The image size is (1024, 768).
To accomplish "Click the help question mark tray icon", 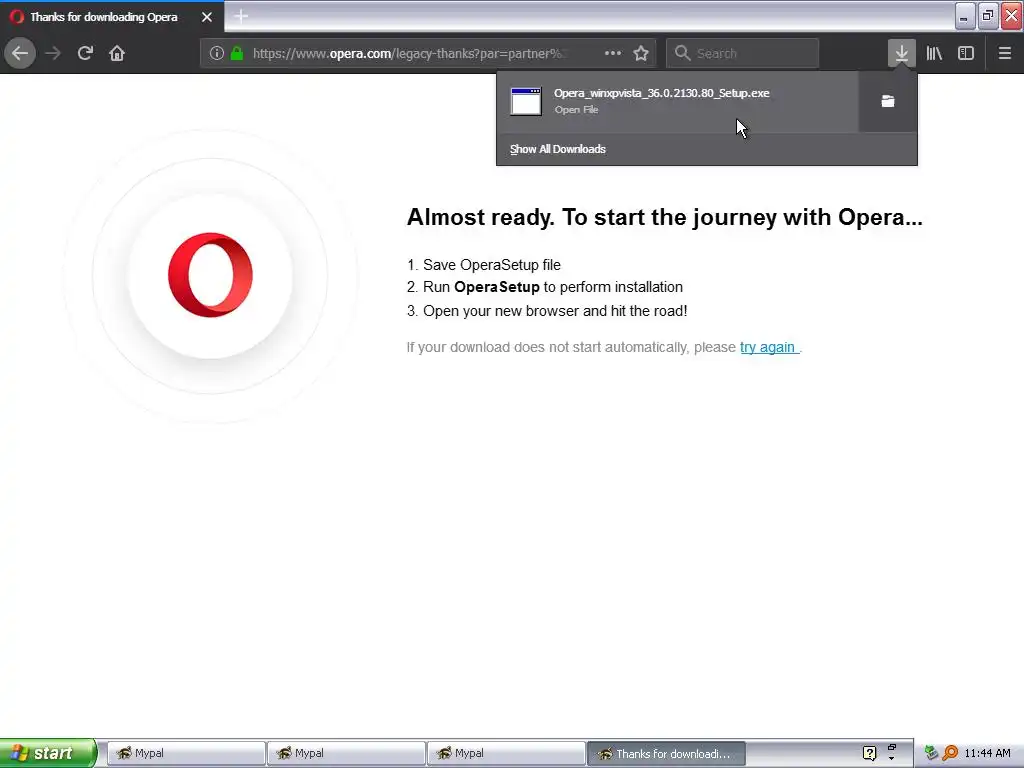I will point(869,753).
